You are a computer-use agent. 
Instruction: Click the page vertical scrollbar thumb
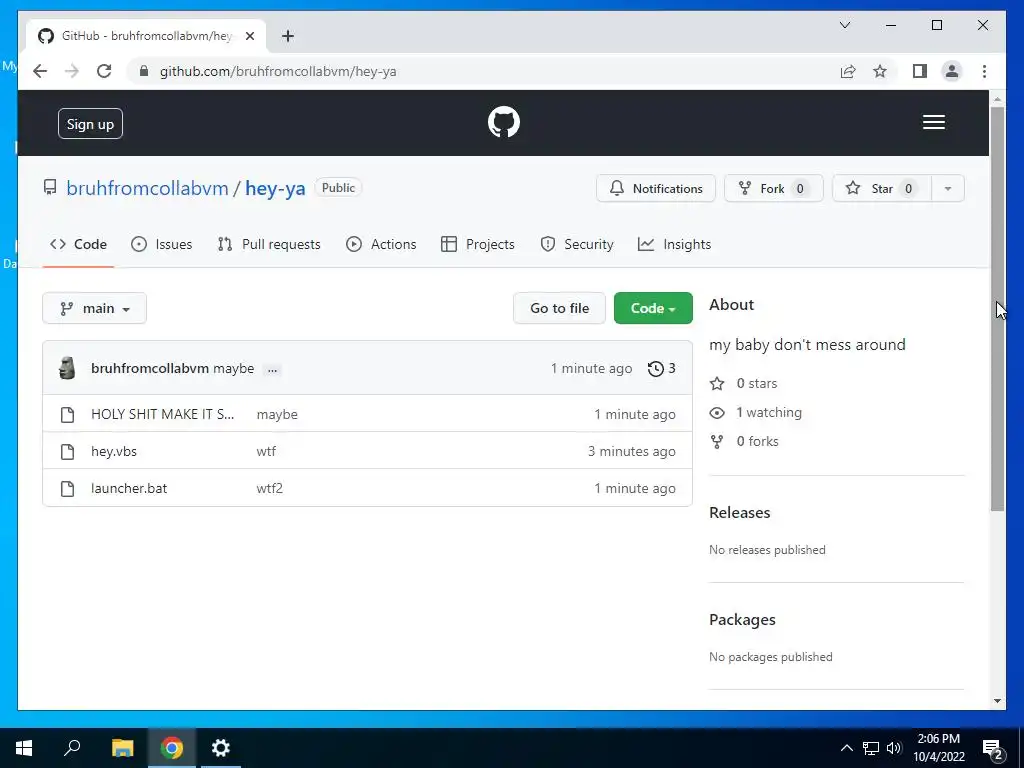tap(997, 308)
